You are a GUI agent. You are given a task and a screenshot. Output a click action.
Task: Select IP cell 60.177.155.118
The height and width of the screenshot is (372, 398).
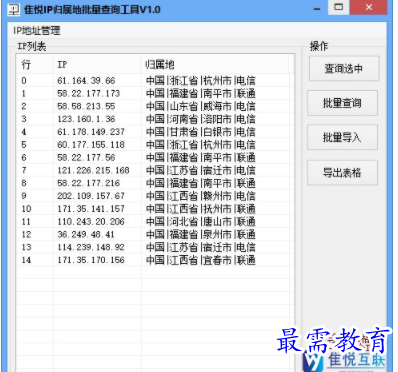click(x=91, y=145)
